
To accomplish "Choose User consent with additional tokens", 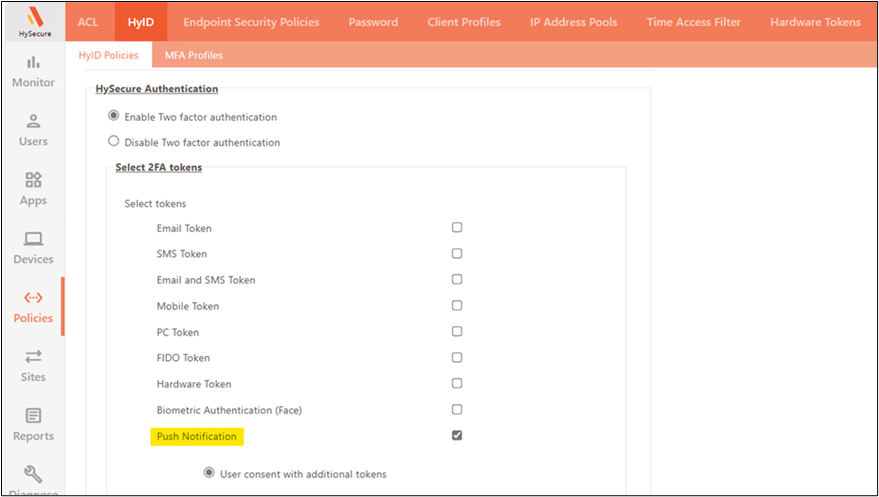I will click(x=209, y=473).
